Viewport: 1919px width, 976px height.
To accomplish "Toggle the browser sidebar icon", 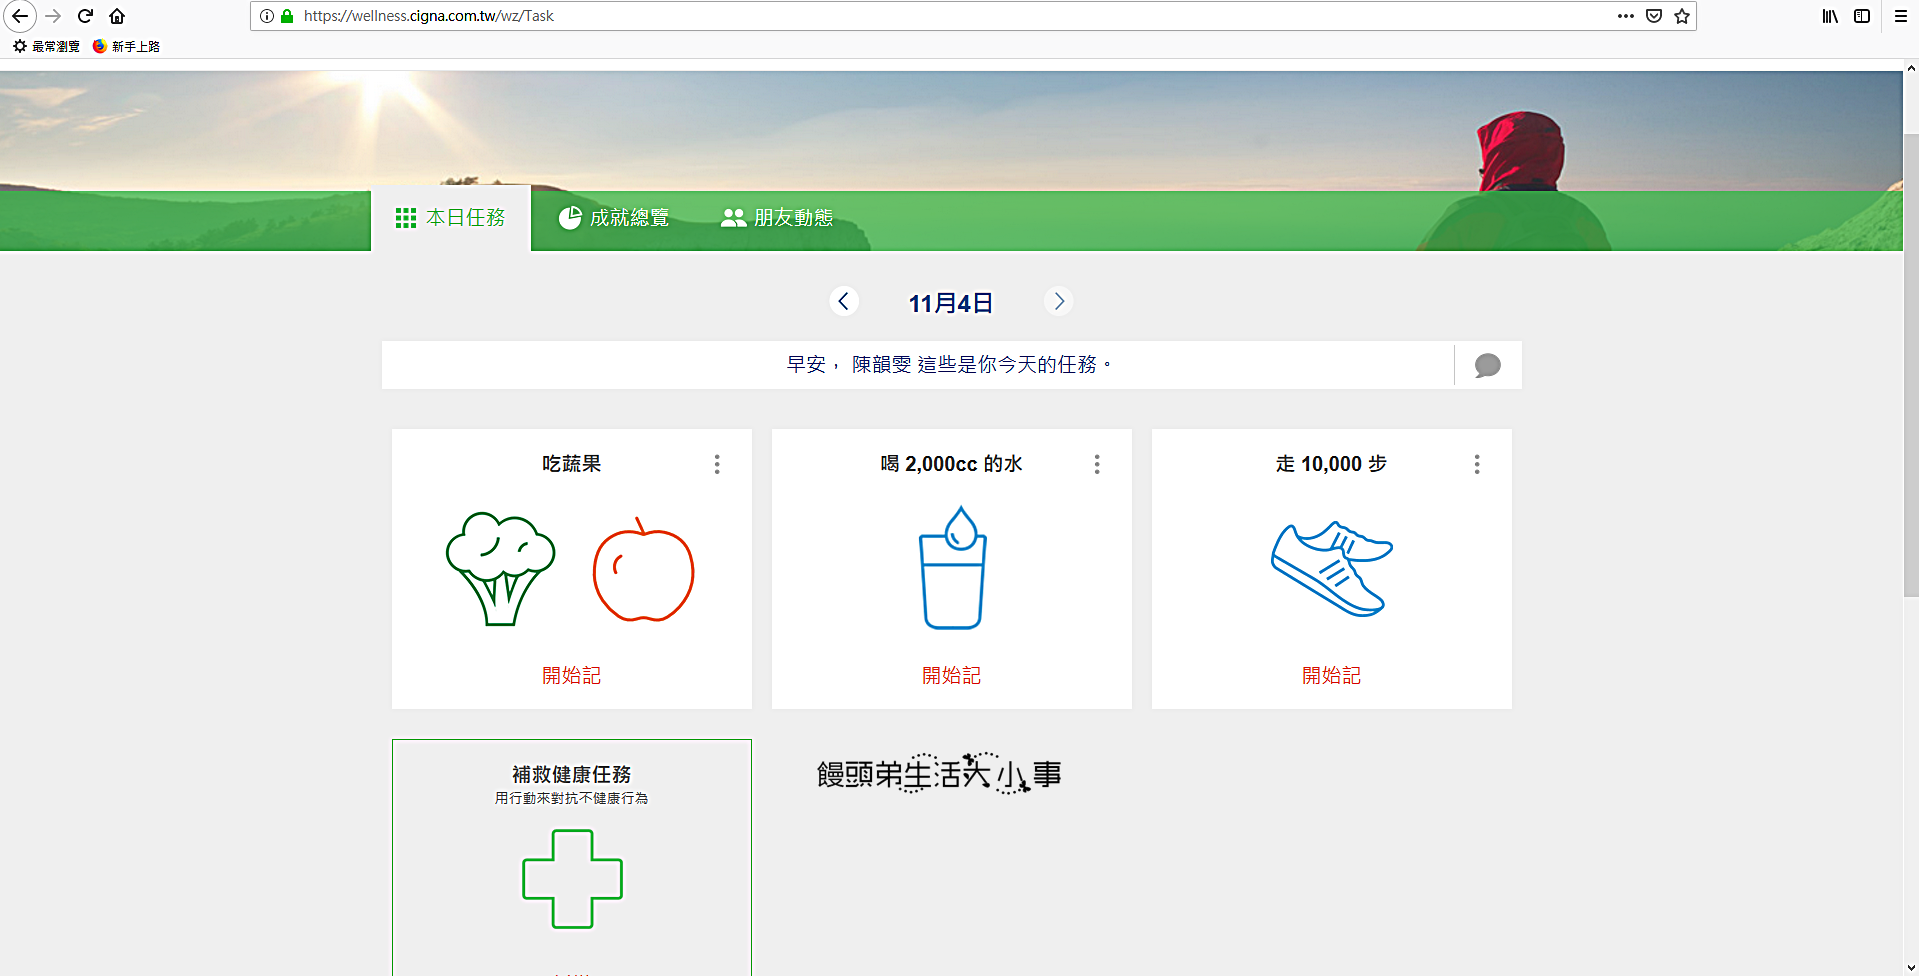I will tap(1862, 16).
